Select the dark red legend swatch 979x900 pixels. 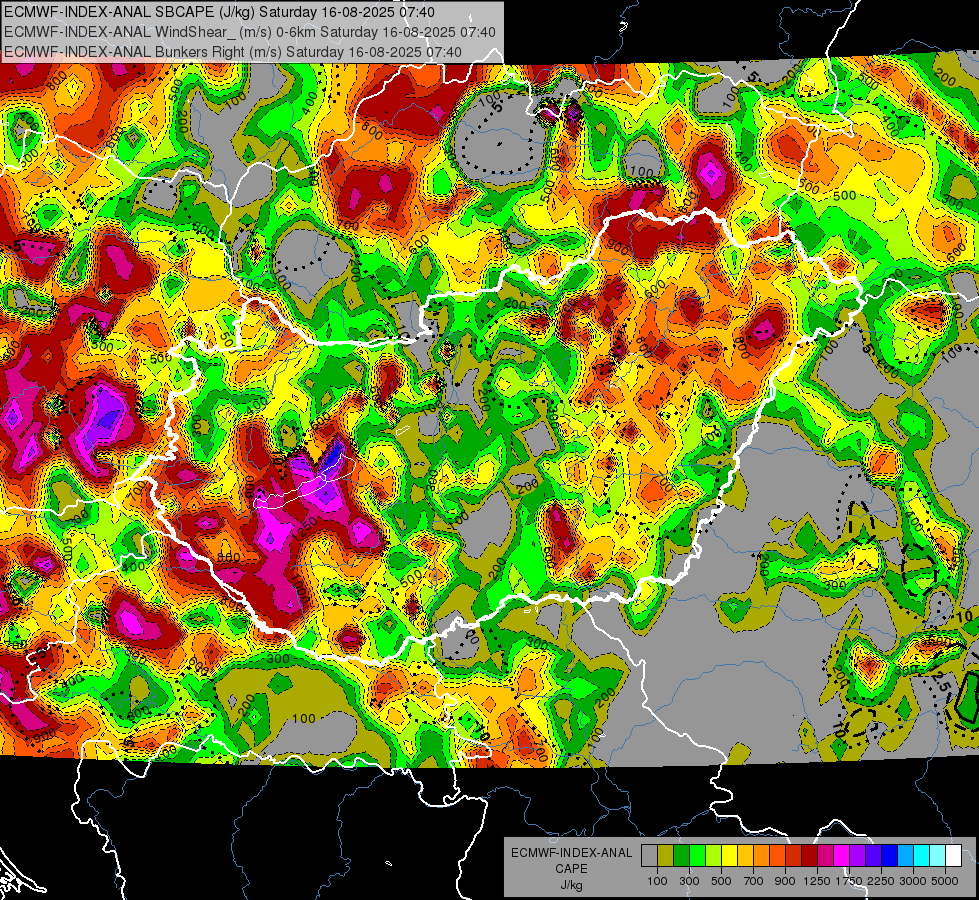point(810,855)
